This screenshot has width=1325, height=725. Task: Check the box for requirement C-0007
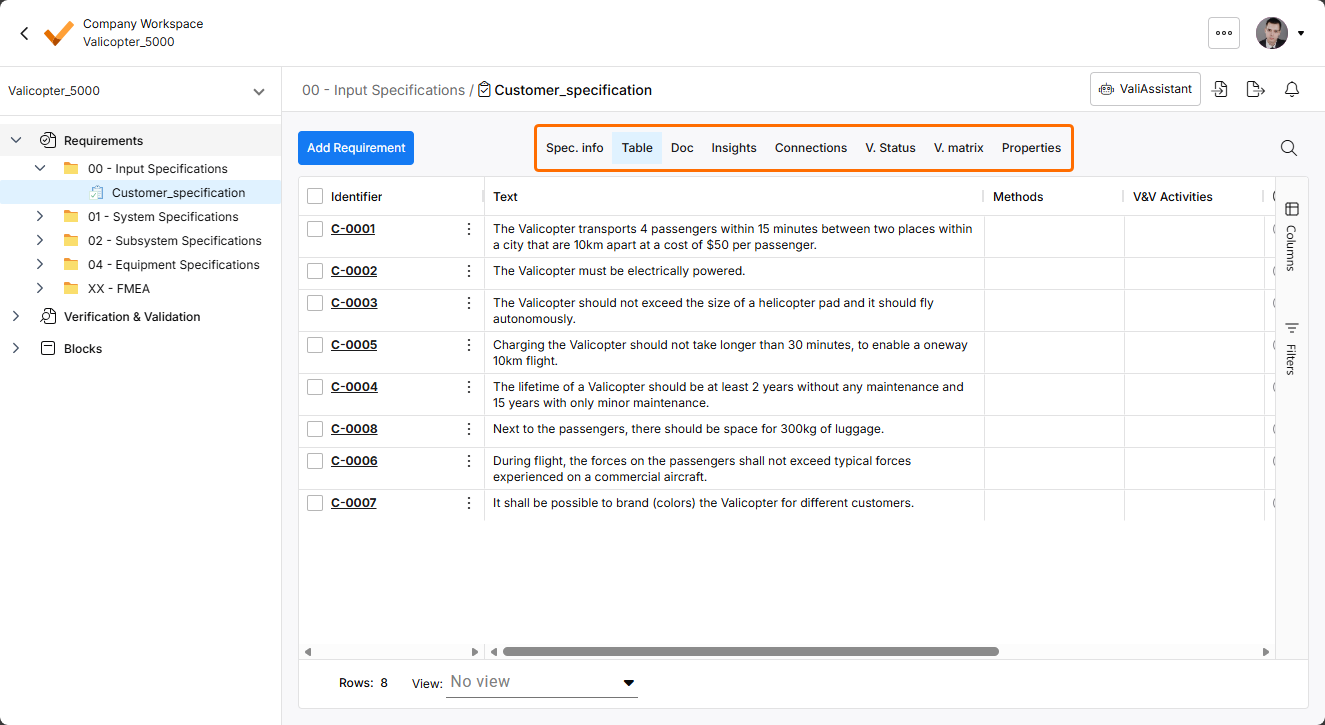315,503
